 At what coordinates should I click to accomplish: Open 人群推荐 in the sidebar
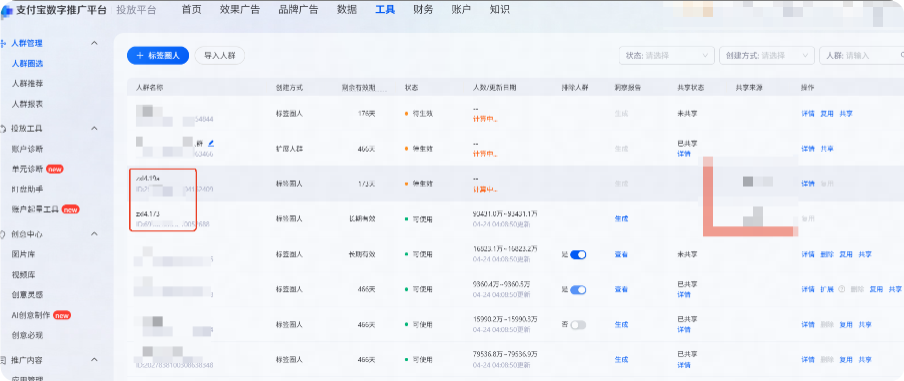tap(27, 84)
